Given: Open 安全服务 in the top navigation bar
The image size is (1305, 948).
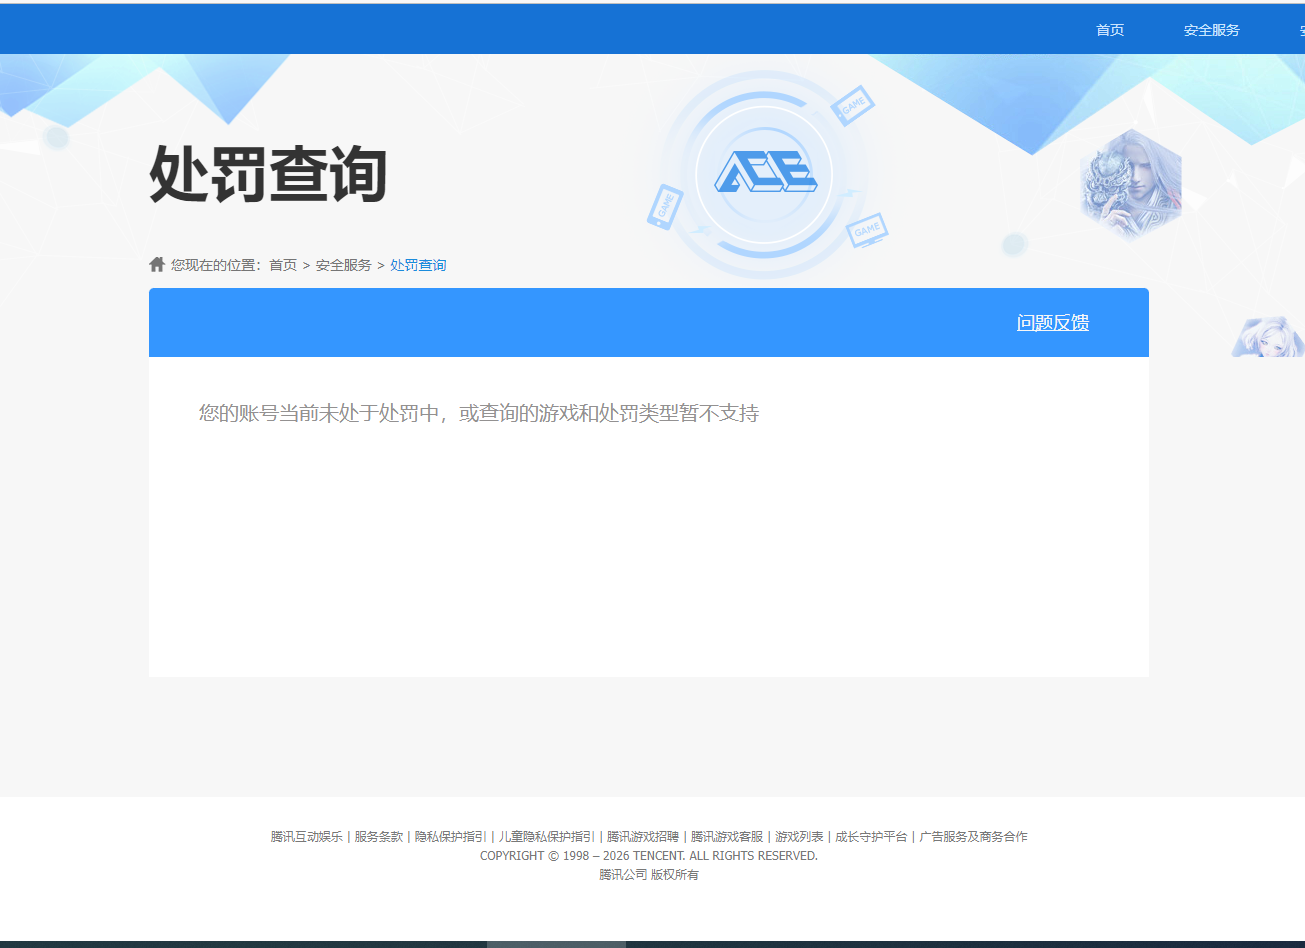Looking at the screenshot, I should 1212,30.
